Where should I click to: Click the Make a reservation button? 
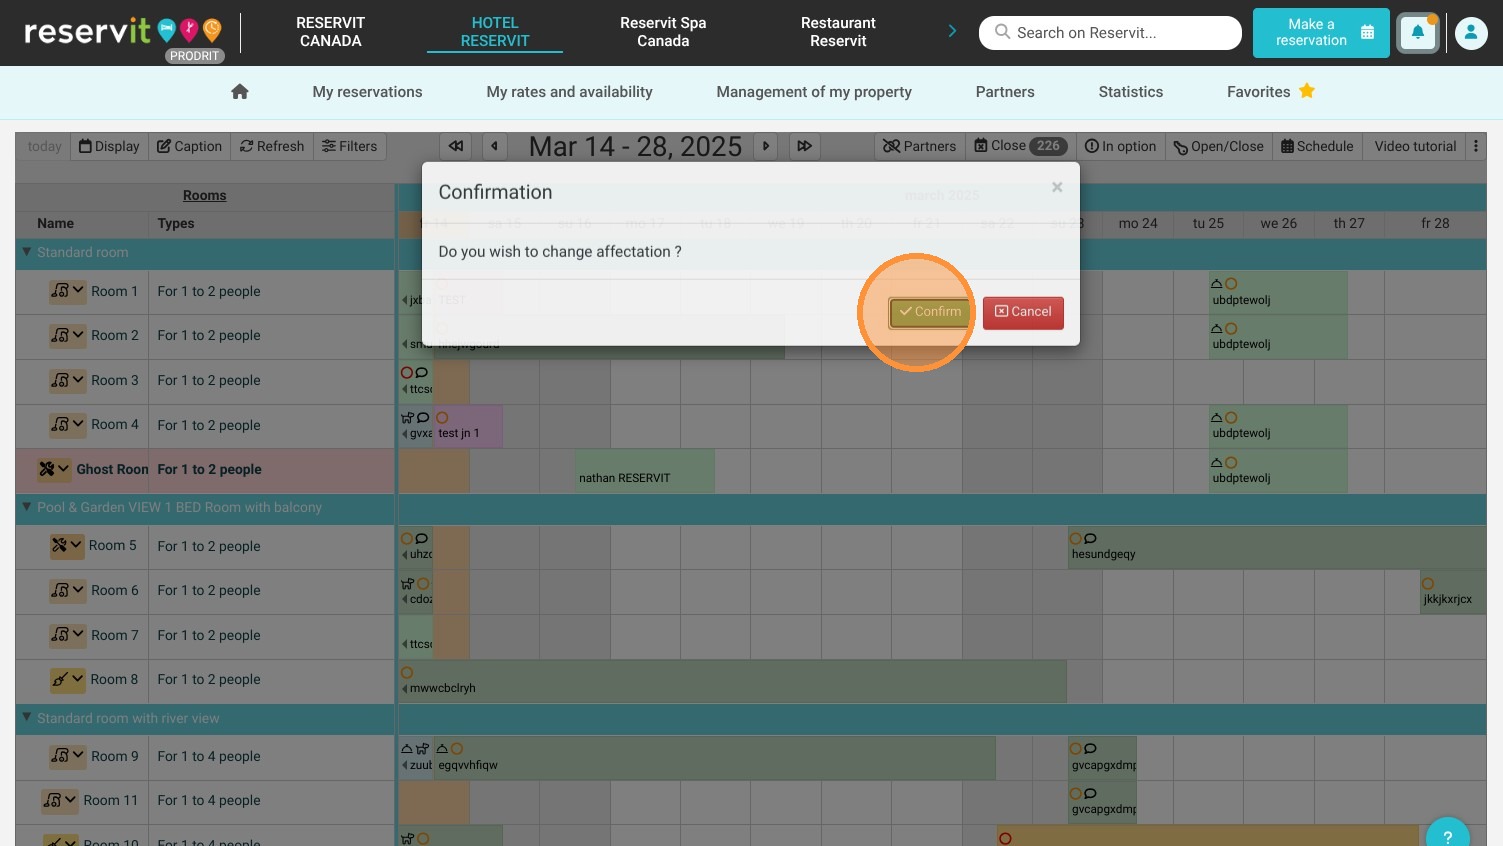tap(1321, 33)
